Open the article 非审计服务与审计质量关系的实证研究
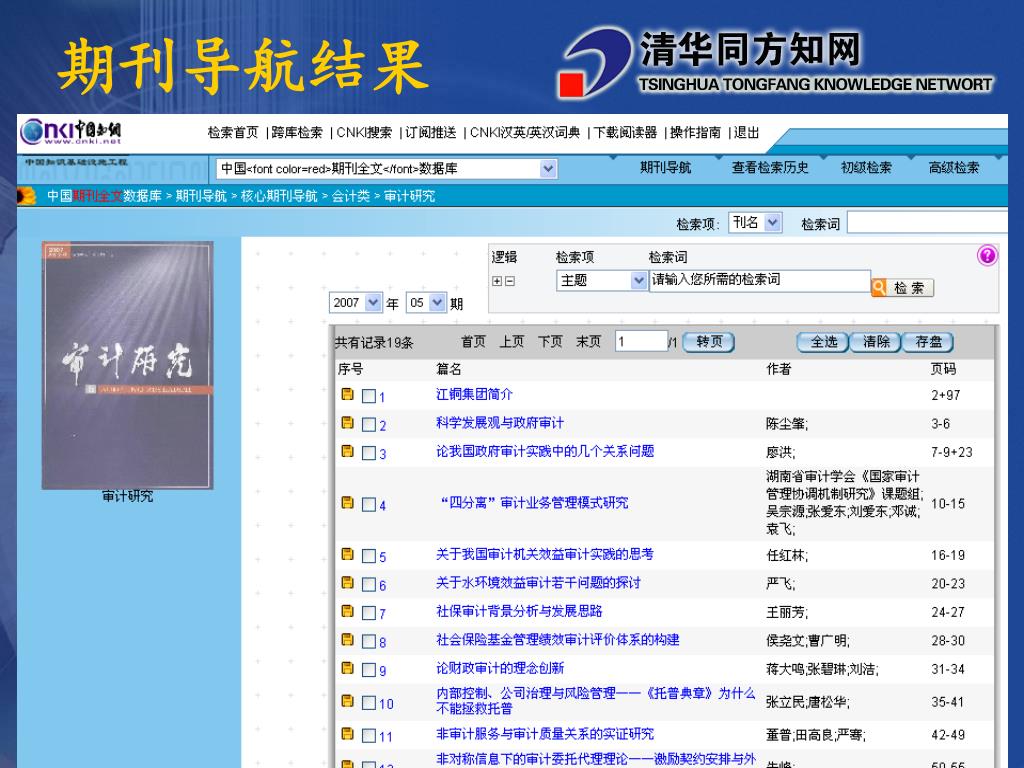Image resolution: width=1024 pixels, height=768 pixels. 545,734
